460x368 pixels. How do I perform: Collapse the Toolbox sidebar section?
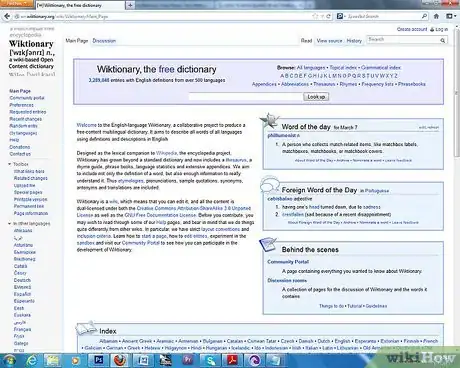10,164
